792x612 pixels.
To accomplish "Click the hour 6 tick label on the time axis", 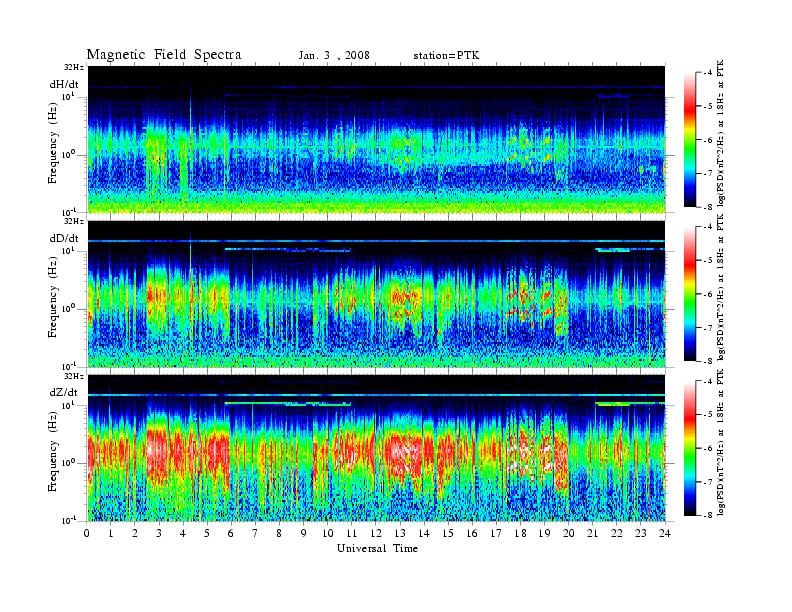I will pos(231,533).
